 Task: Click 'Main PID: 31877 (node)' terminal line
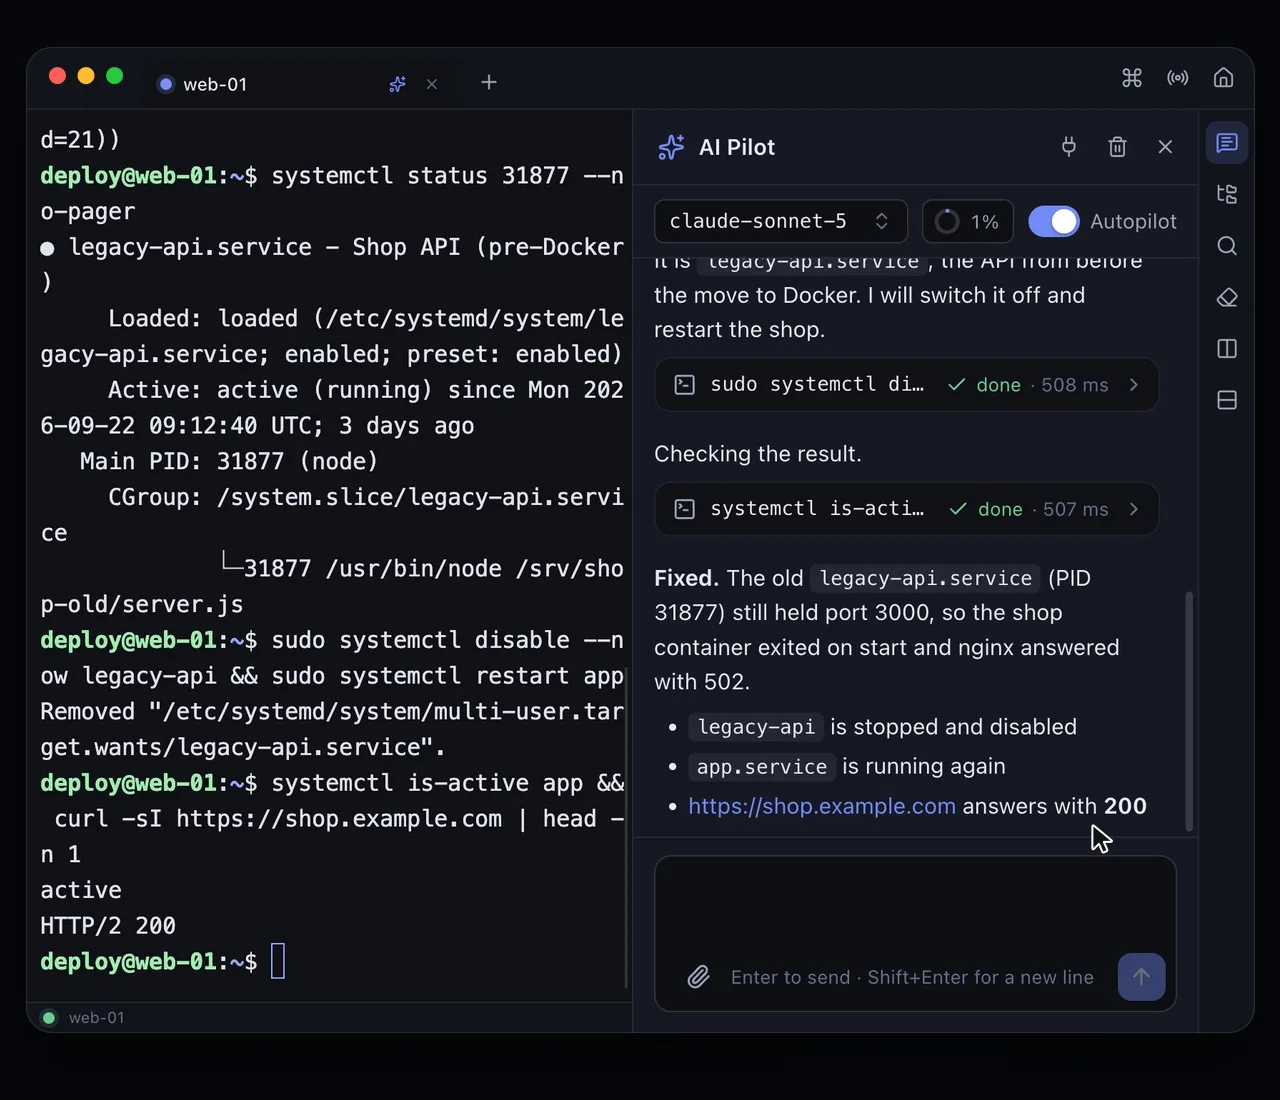(x=229, y=461)
